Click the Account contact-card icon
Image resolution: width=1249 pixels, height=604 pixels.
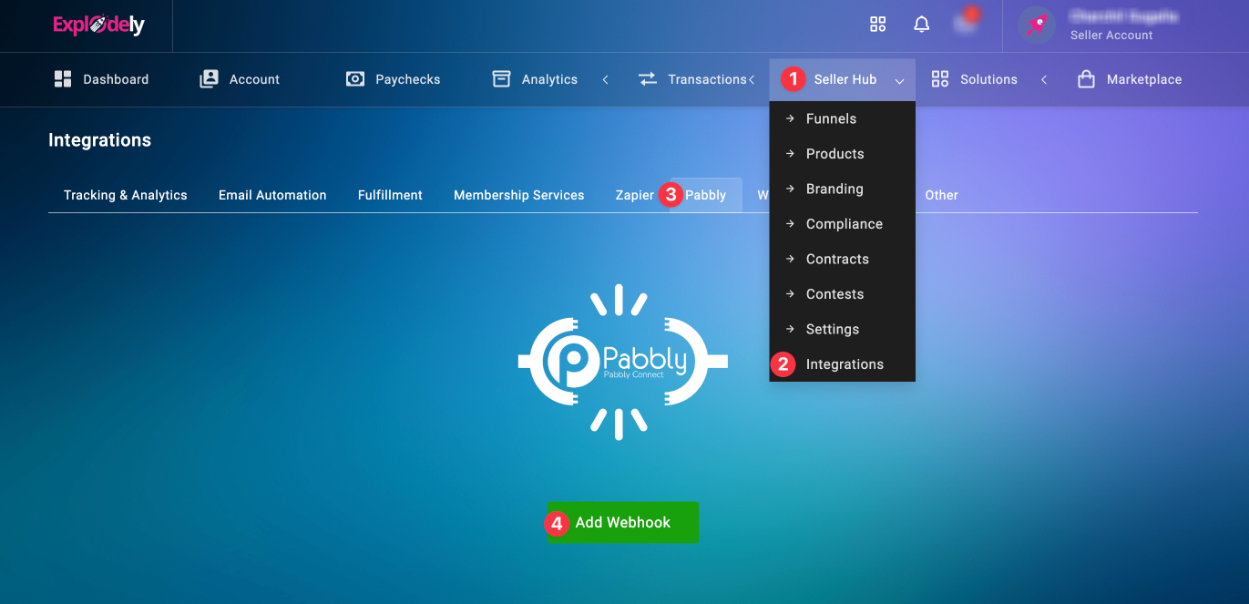209,79
